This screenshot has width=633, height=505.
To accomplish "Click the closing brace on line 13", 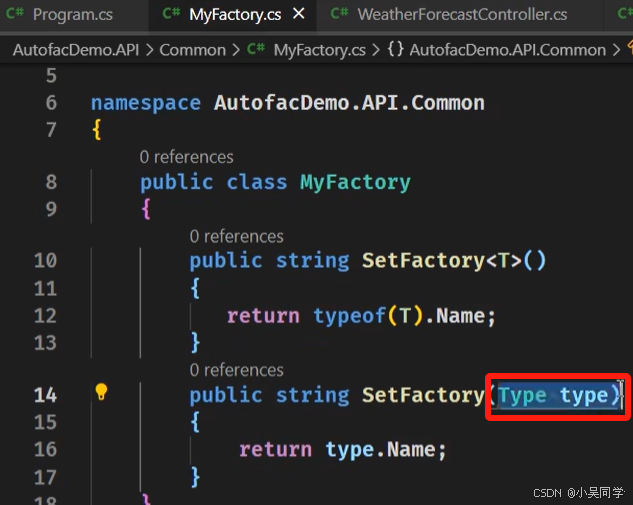I will click(195, 343).
